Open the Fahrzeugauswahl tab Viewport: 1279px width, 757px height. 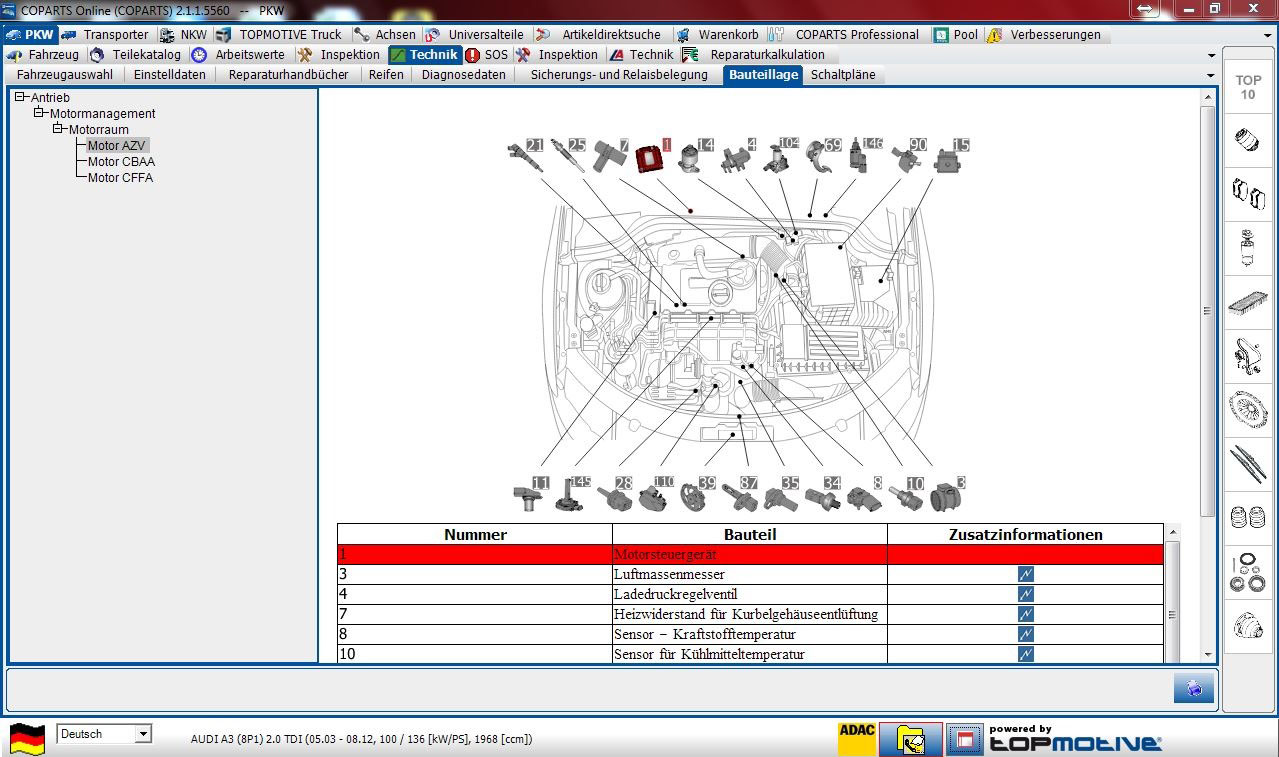tap(65, 75)
